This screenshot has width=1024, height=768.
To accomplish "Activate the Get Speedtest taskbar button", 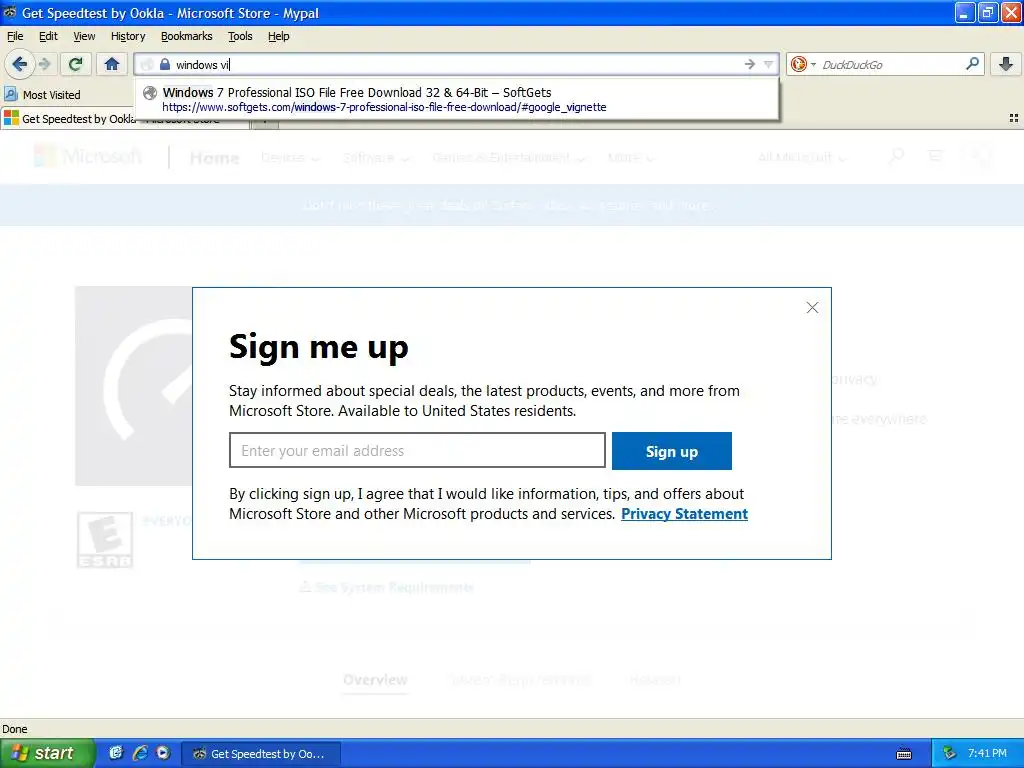I will click(261, 754).
